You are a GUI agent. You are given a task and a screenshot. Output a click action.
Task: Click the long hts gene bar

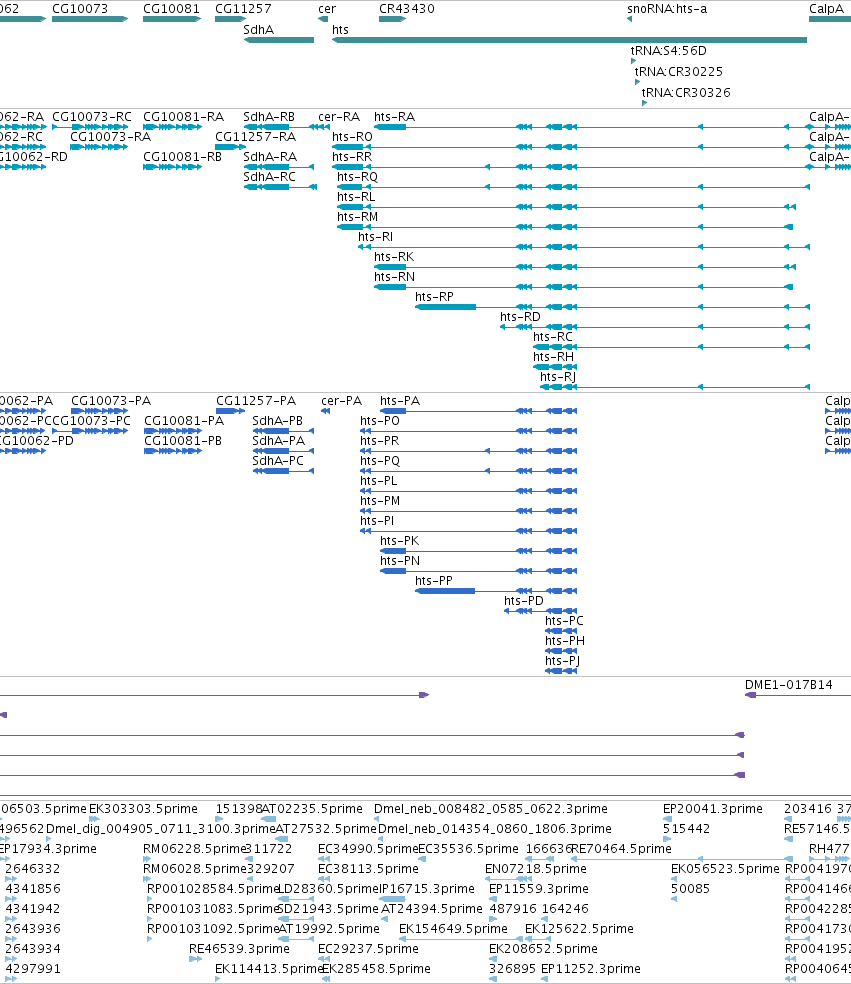(x=569, y=40)
